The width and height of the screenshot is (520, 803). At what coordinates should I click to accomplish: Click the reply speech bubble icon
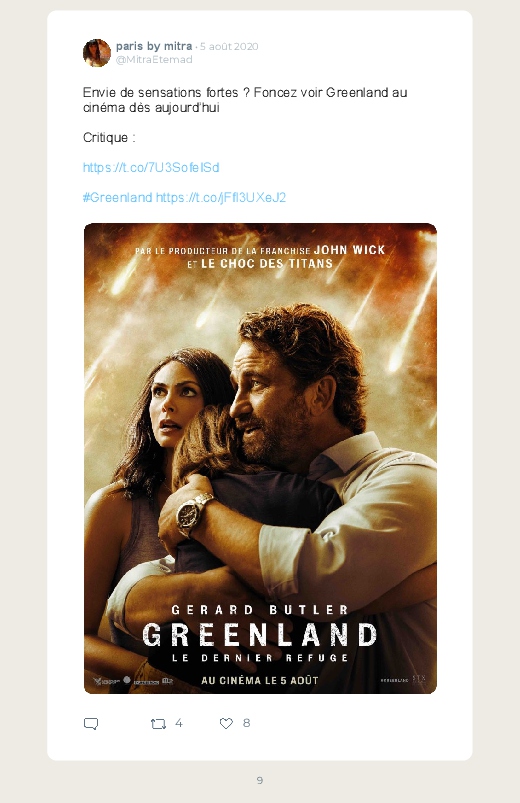click(x=91, y=724)
